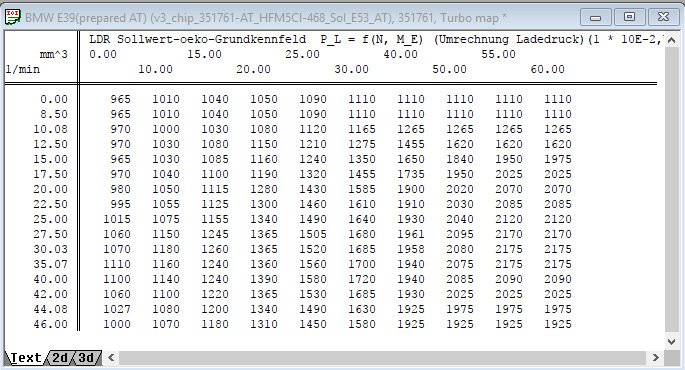Select row header 10.08

(x=51, y=129)
